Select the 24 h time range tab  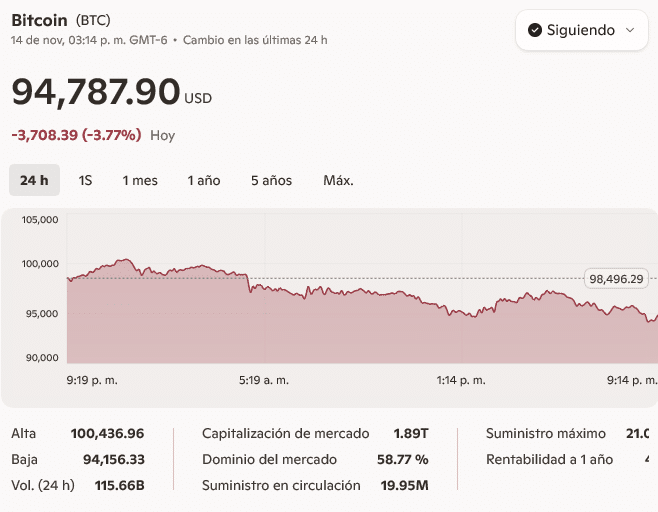tap(34, 180)
